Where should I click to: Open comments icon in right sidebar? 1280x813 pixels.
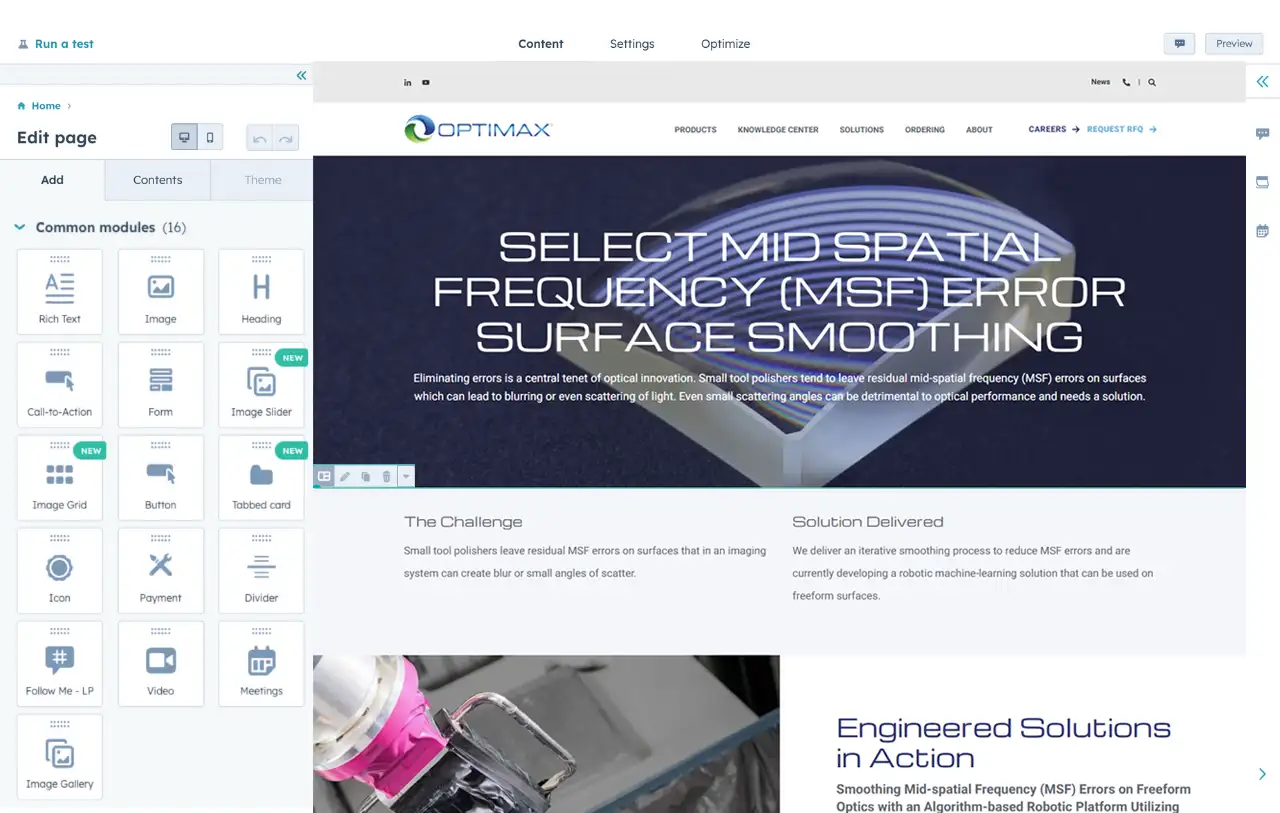click(x=1262, y=133)
